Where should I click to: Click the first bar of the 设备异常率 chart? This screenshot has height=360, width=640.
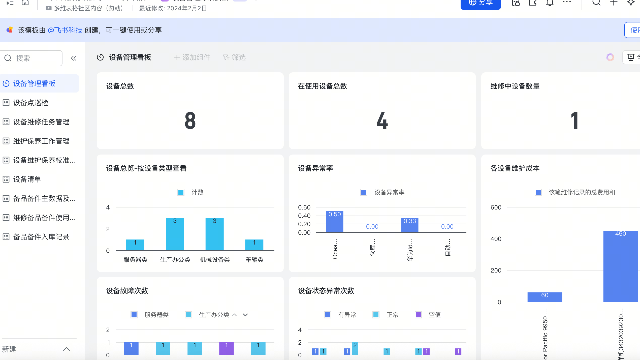point(334,222)
